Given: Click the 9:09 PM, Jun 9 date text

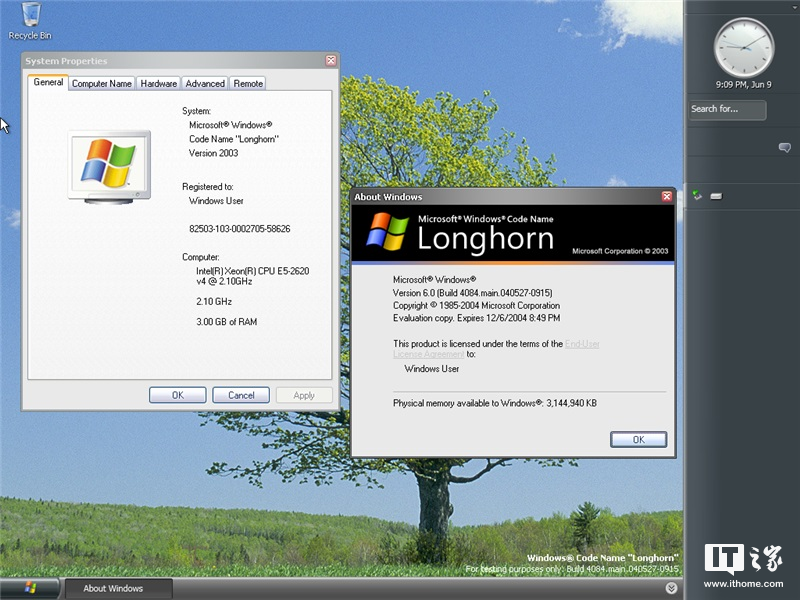Looking at the screenshot, I should (x=743, y=85).
